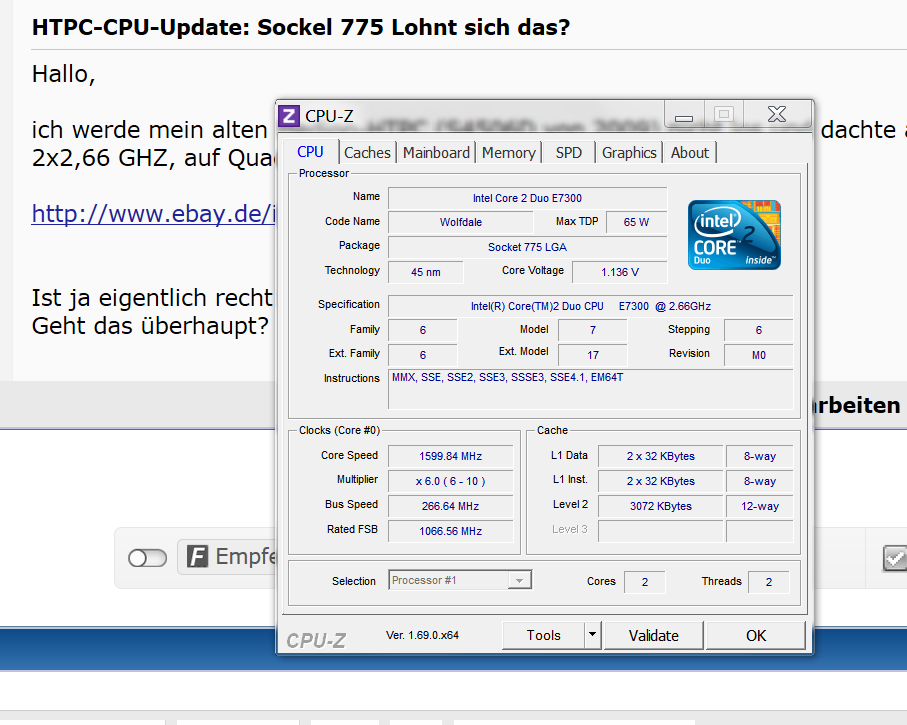Click the Ext. Model value 17
This screenshot has height=725, width=907.
[x=592, y=355]
